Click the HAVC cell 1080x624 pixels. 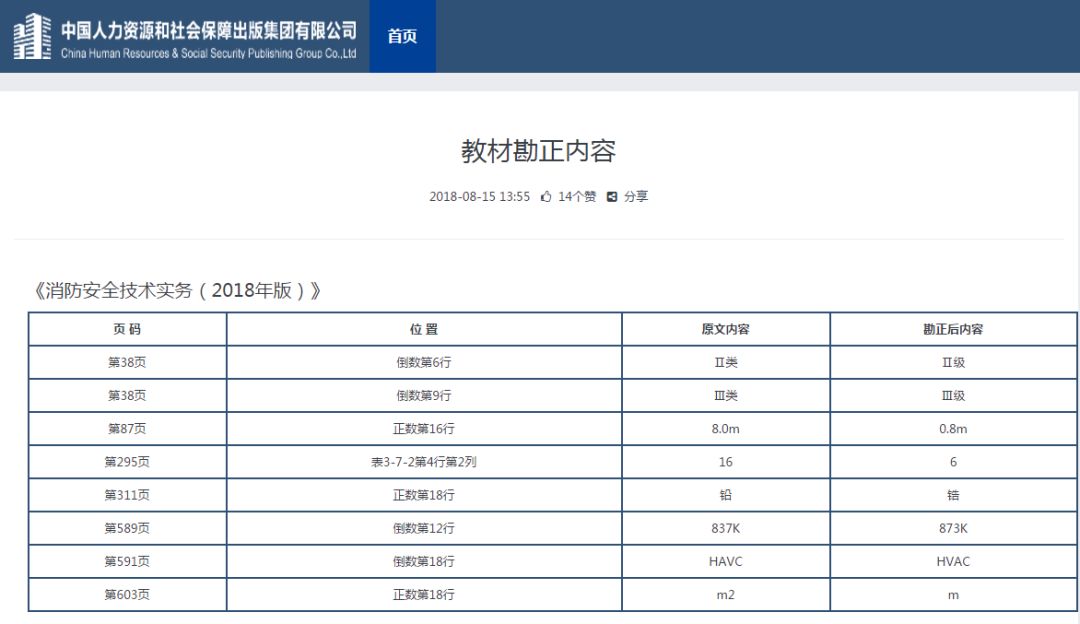(726, 561)
